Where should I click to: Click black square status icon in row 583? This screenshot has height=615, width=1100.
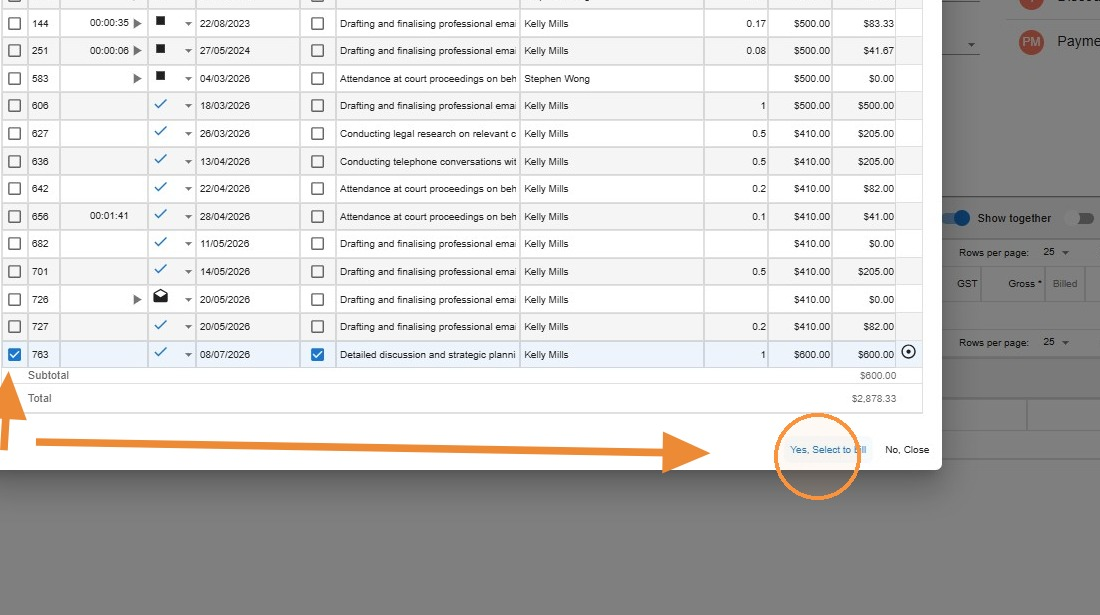click(x=161, y=76)
